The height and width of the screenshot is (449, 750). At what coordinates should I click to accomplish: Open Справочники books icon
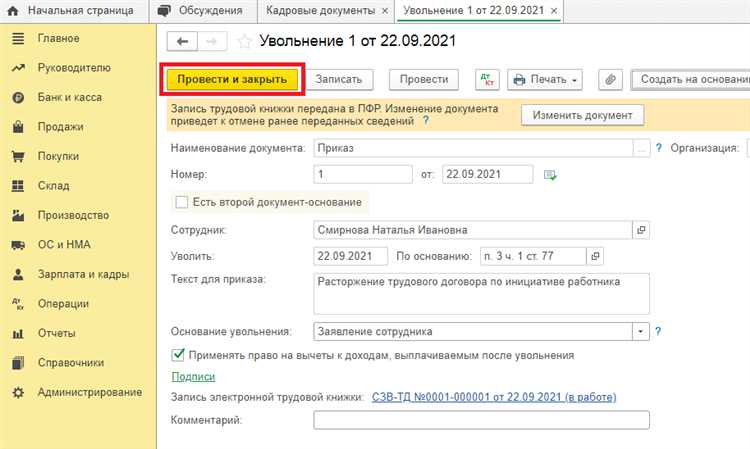click(18, 363)
